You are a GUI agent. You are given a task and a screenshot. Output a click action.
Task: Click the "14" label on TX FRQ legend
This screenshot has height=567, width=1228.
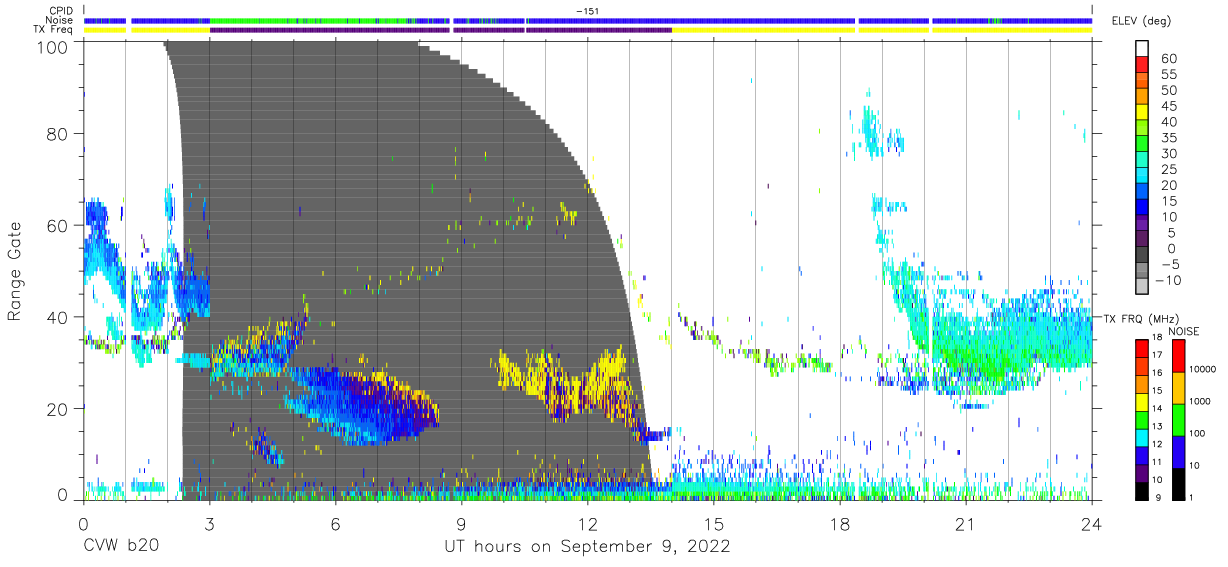click(1159, 409)
